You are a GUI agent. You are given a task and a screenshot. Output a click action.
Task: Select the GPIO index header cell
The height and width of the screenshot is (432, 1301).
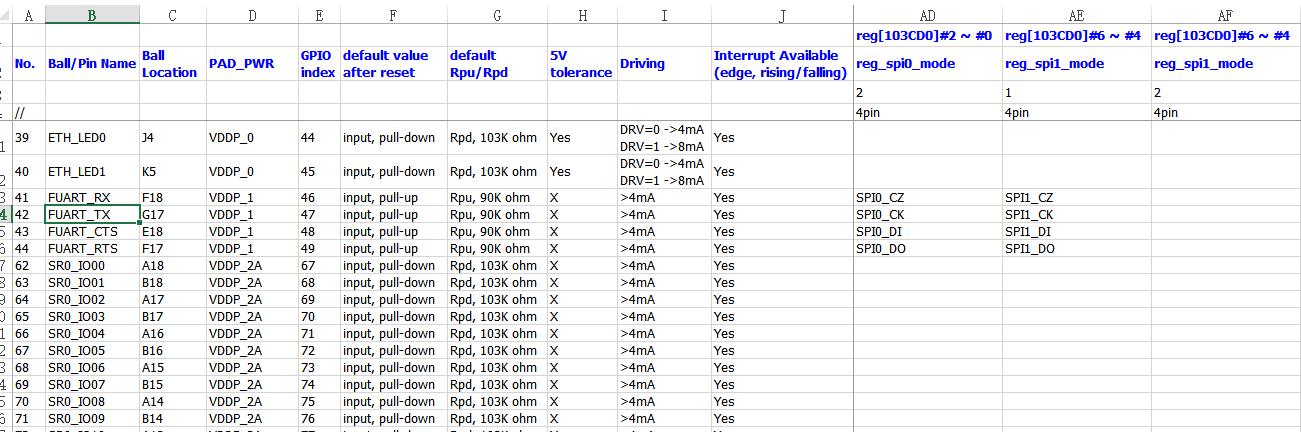click(318, 63)
